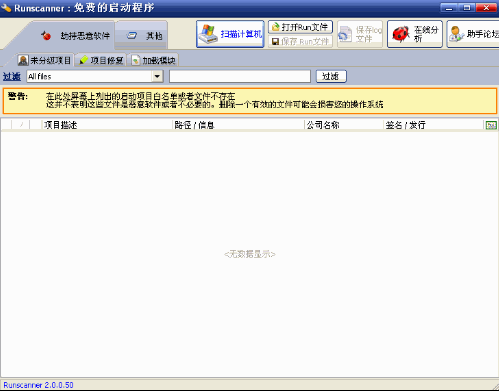Open the 助手论坛 forum button

tap(473, 34)
